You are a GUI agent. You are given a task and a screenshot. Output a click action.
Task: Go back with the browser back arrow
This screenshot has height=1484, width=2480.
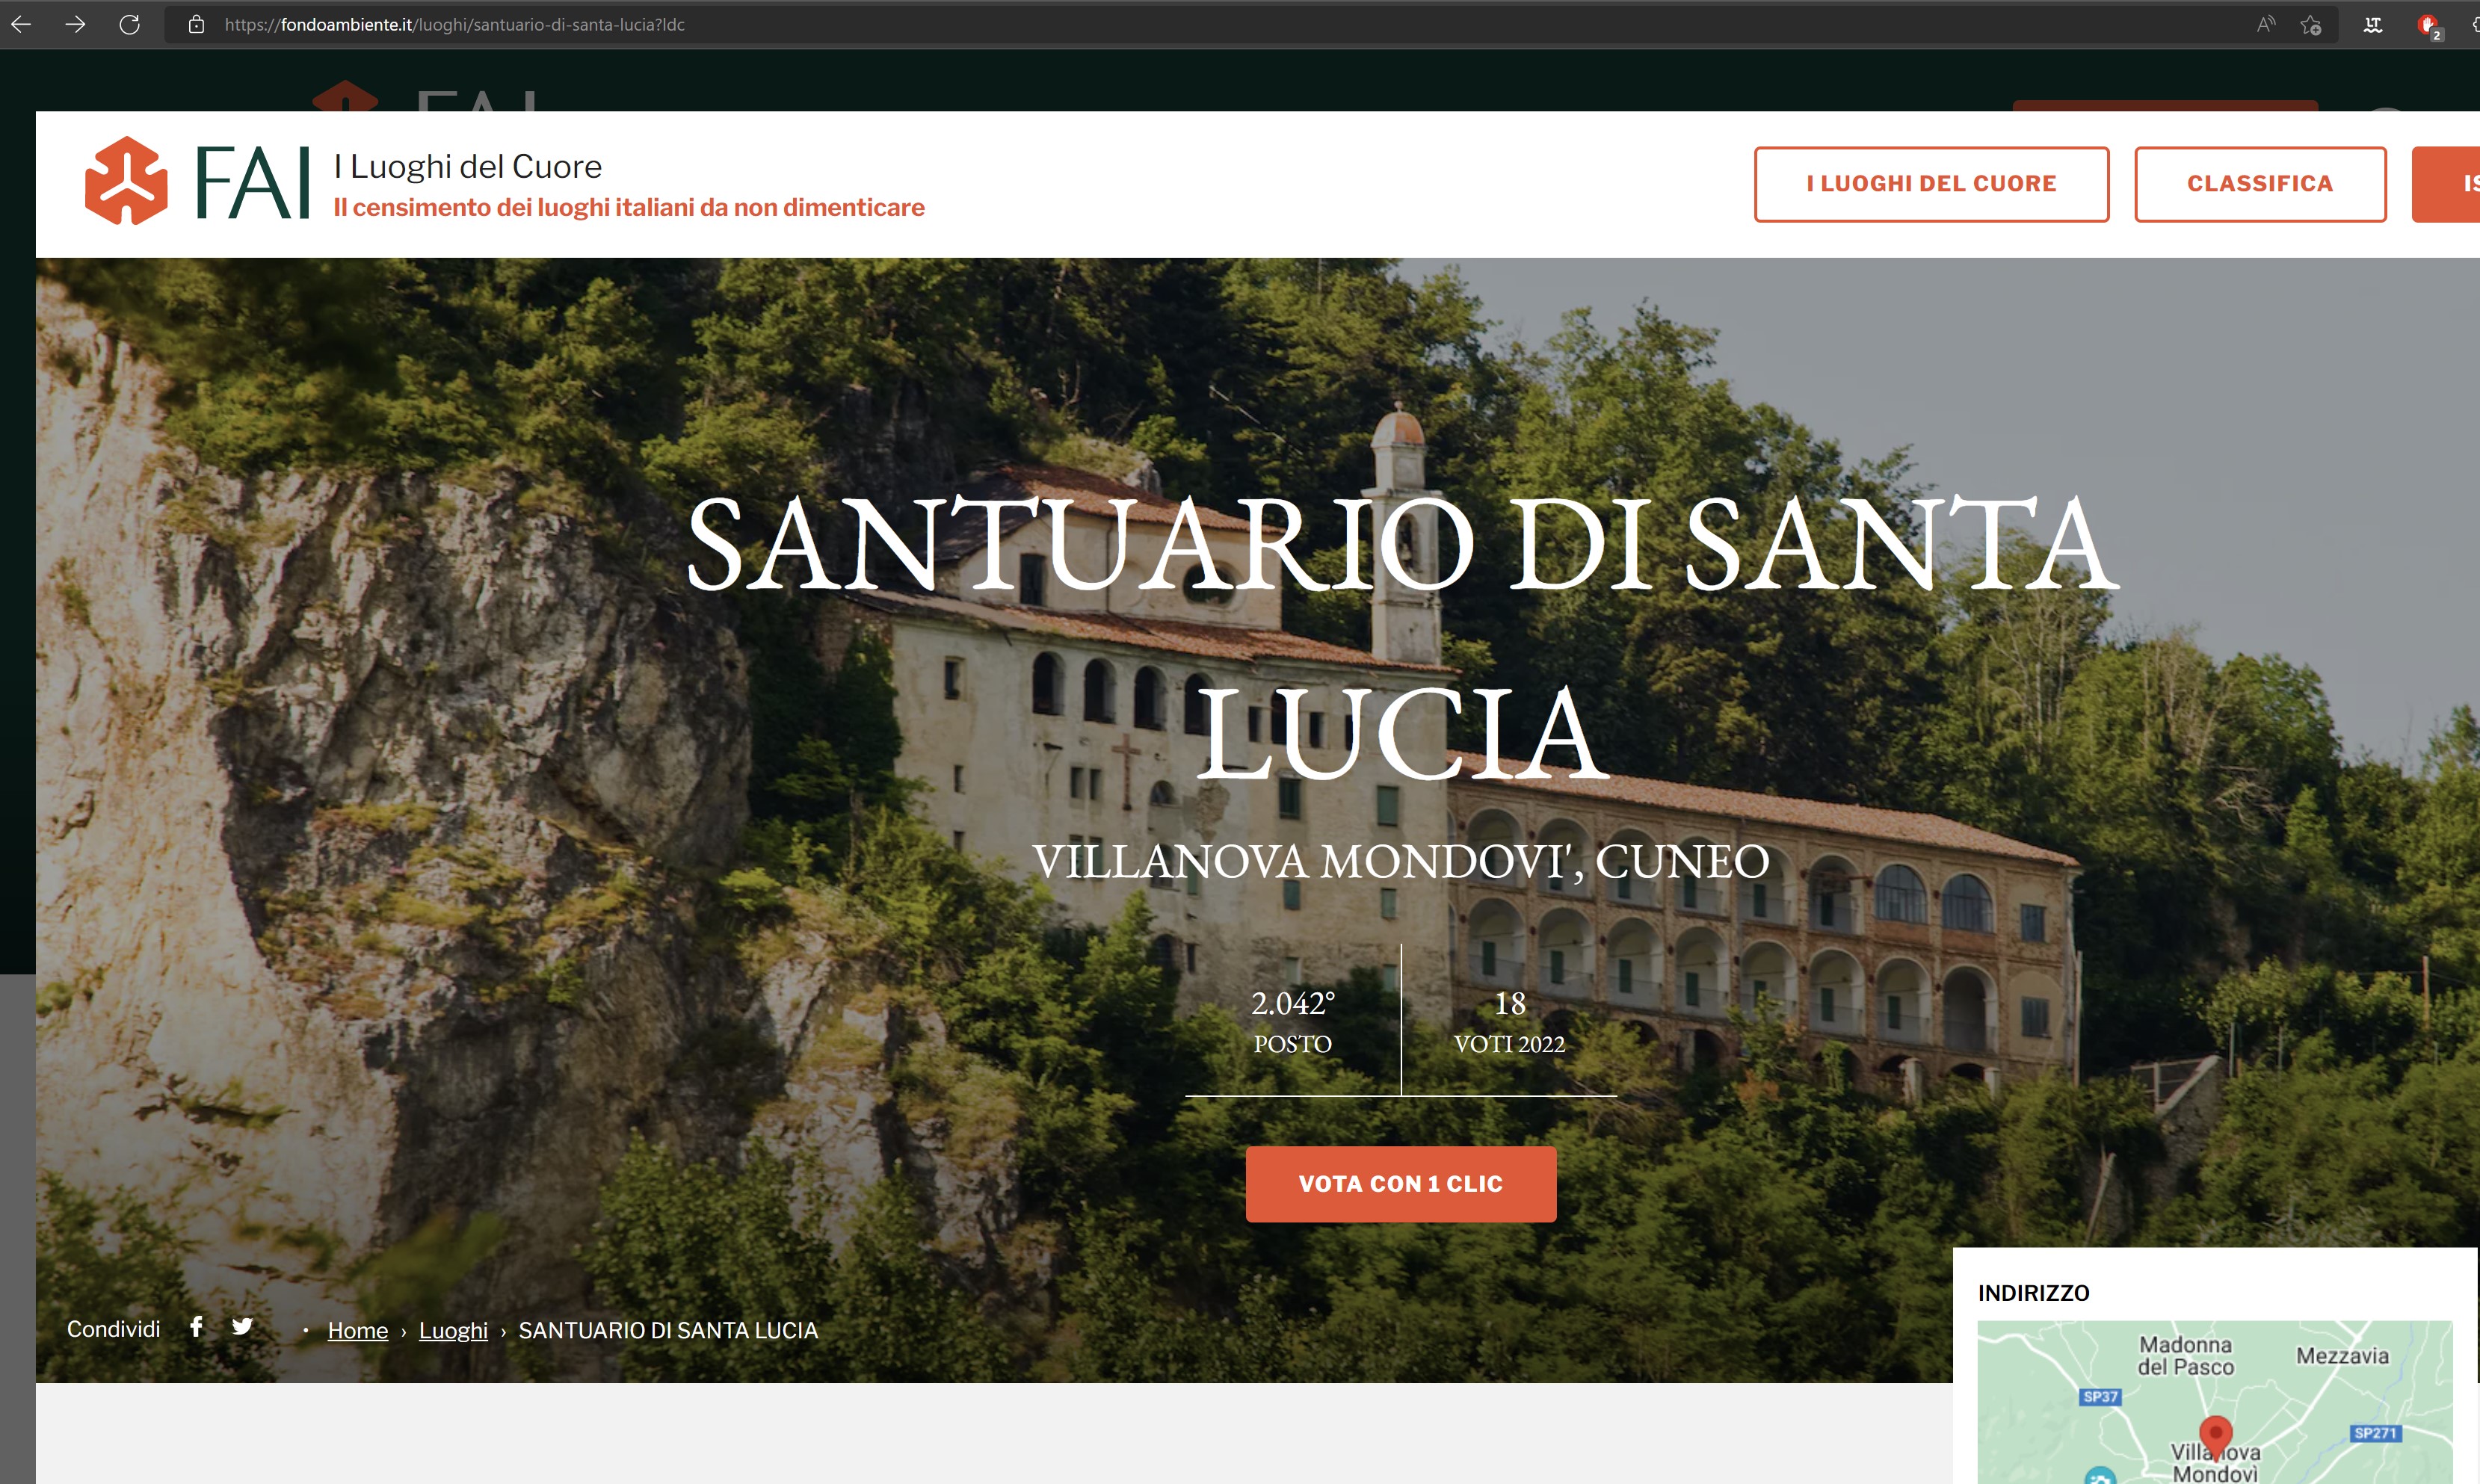pyautogui.click(x=21, y=24)
